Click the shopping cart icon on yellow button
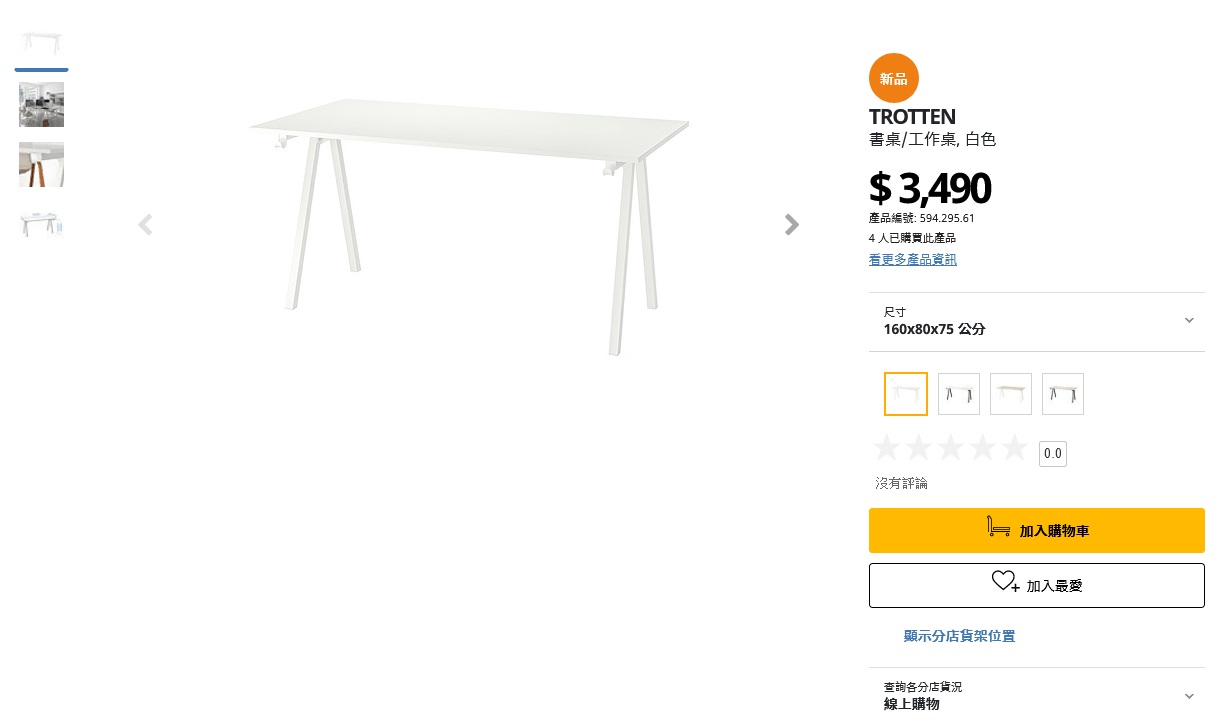This screenshot has width=1227, height=723. [x=997, y=527]
